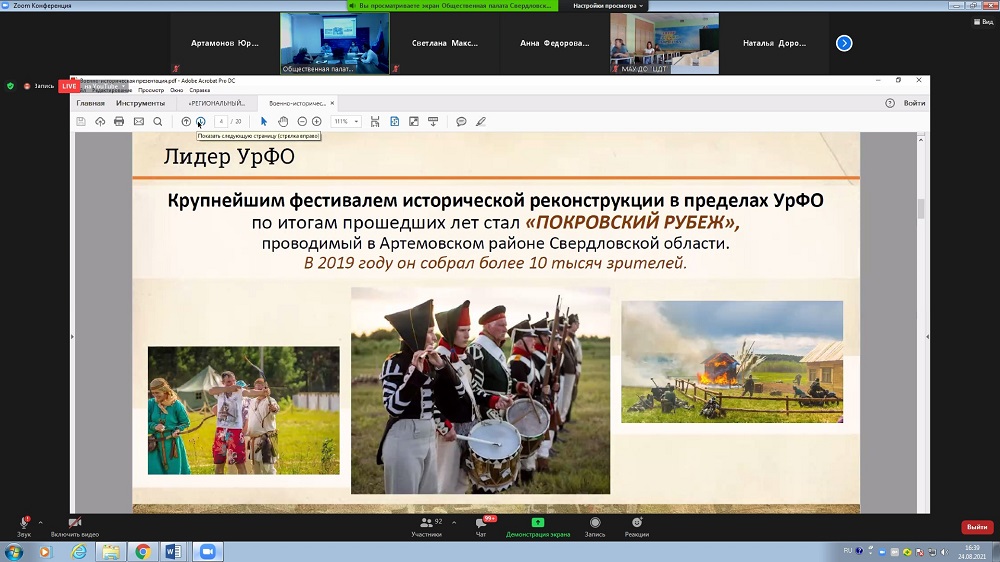This screenshot has width=1000, height=562.
Task: Select the МАУ ДО ЦДТ video thumbnail
Action: coord(665,43)
